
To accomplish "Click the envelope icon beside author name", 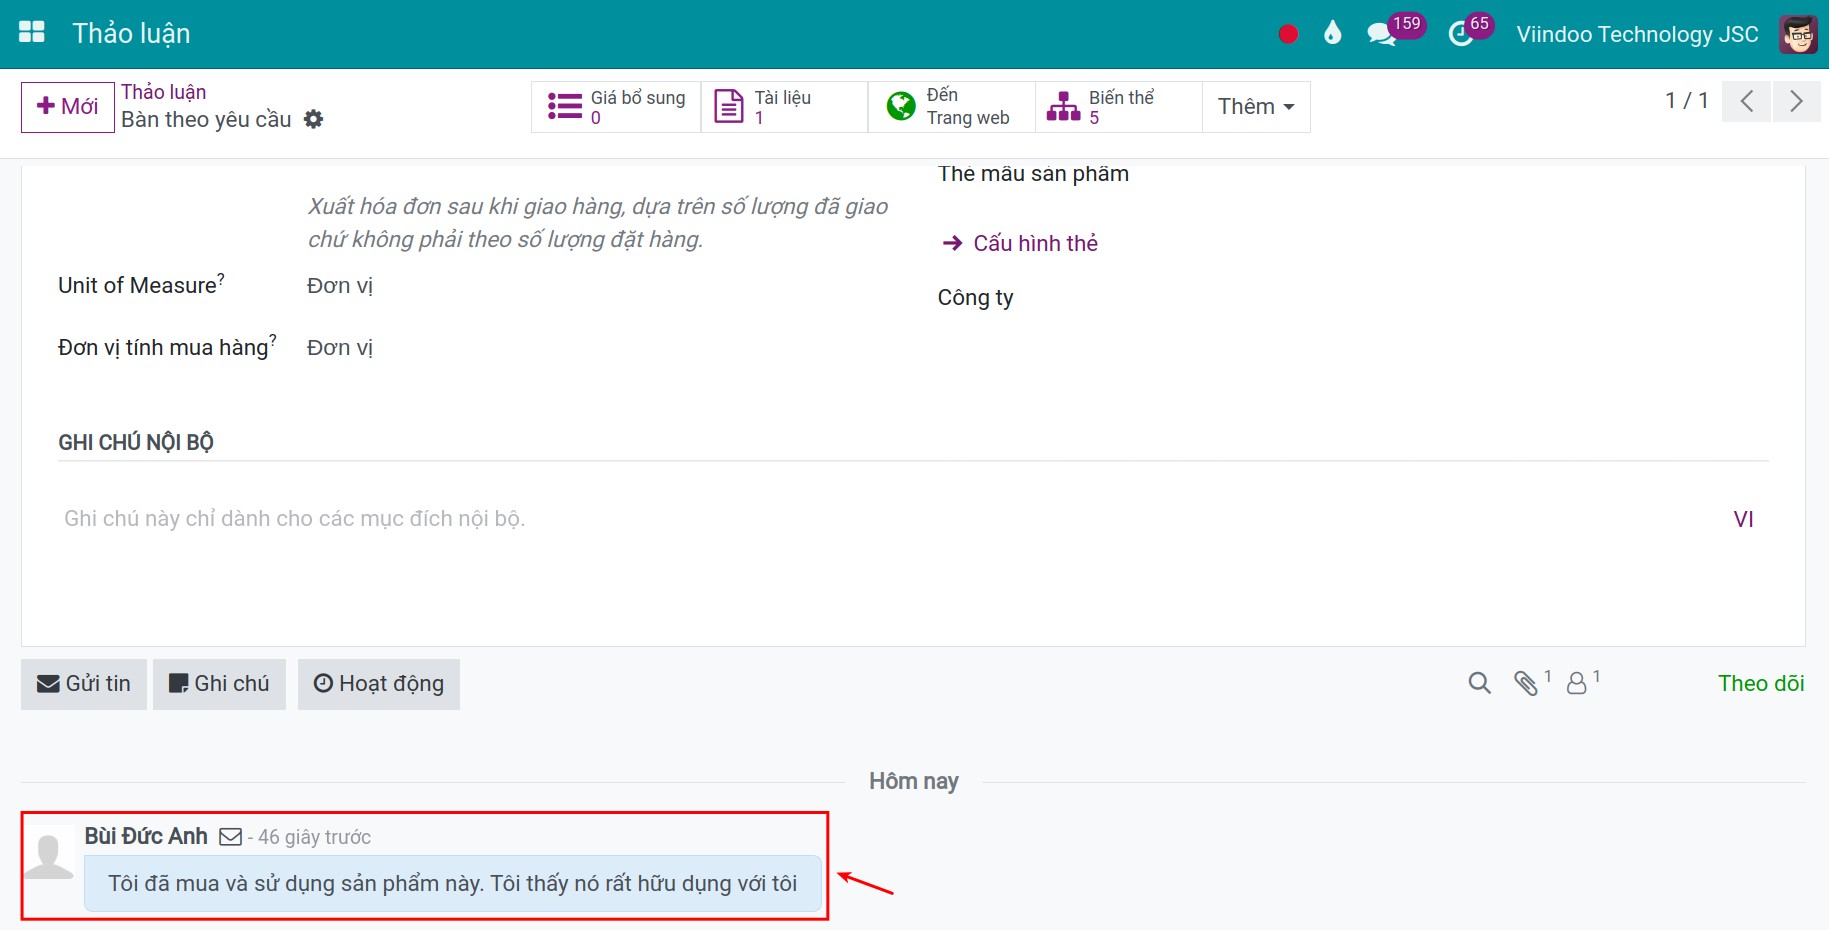I will (231, 837).
